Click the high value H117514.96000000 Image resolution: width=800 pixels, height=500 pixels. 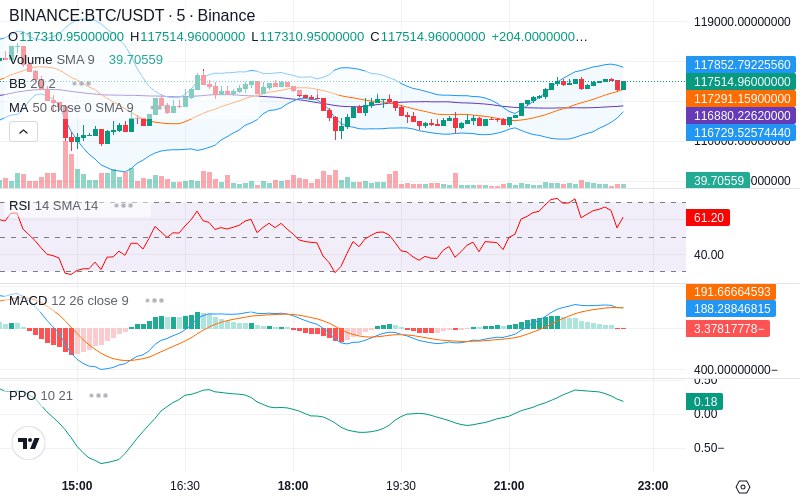(187, 37)
